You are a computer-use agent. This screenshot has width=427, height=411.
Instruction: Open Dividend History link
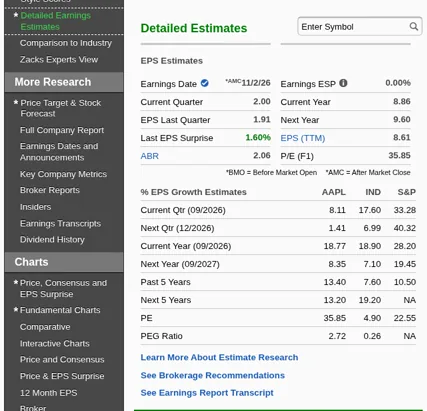coord(52,240)
